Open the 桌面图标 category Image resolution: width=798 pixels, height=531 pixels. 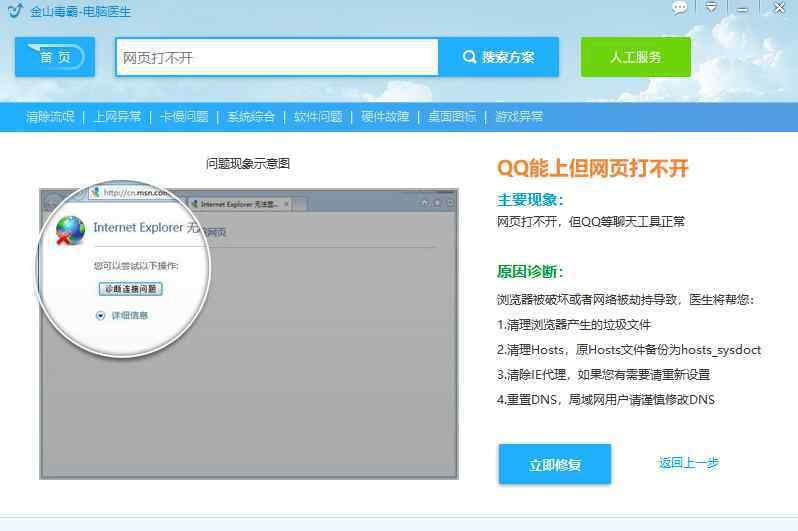pyautogui.click(x=452, y=117)
